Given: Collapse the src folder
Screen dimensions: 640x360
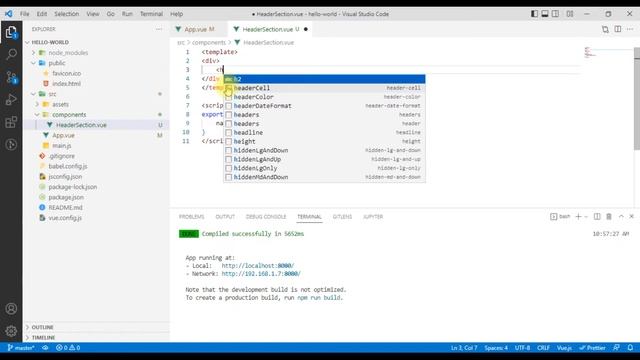Looking at the screenshot, I should pyautogui.click(x=34, y=94).
